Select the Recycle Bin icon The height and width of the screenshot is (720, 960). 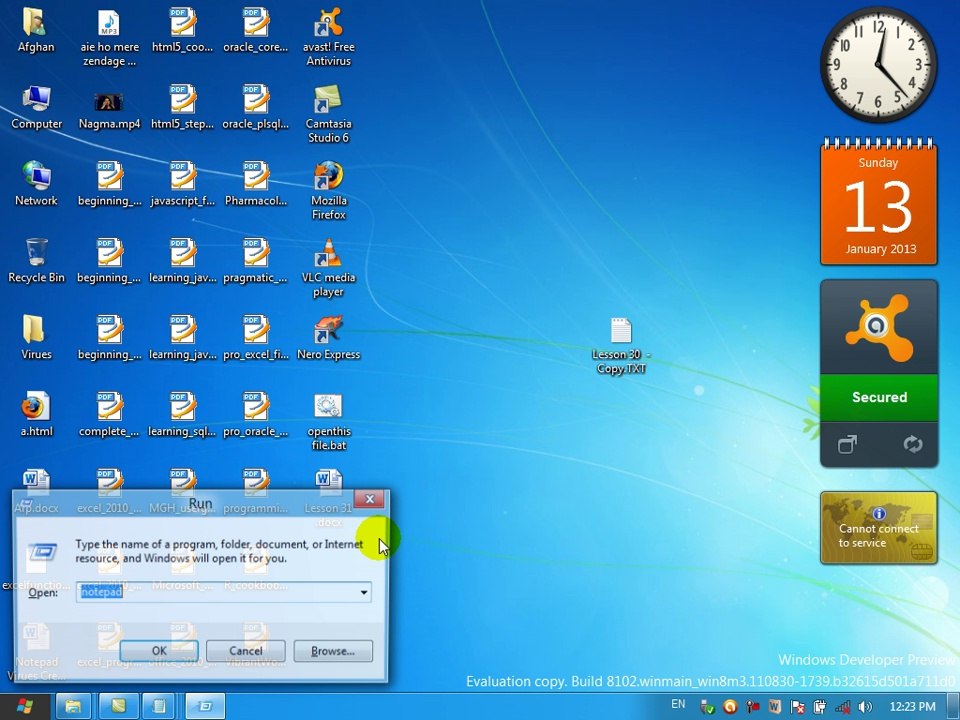point(36,261)
